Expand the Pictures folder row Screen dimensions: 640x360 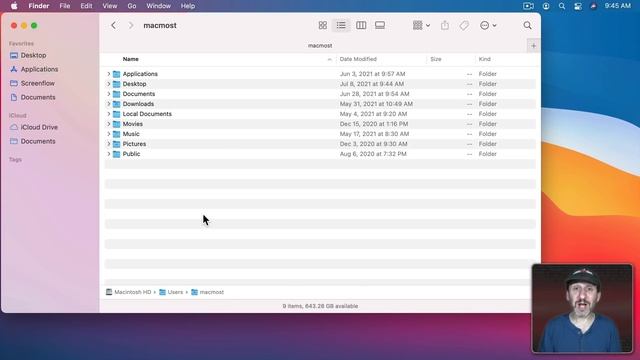pos(109,144)
